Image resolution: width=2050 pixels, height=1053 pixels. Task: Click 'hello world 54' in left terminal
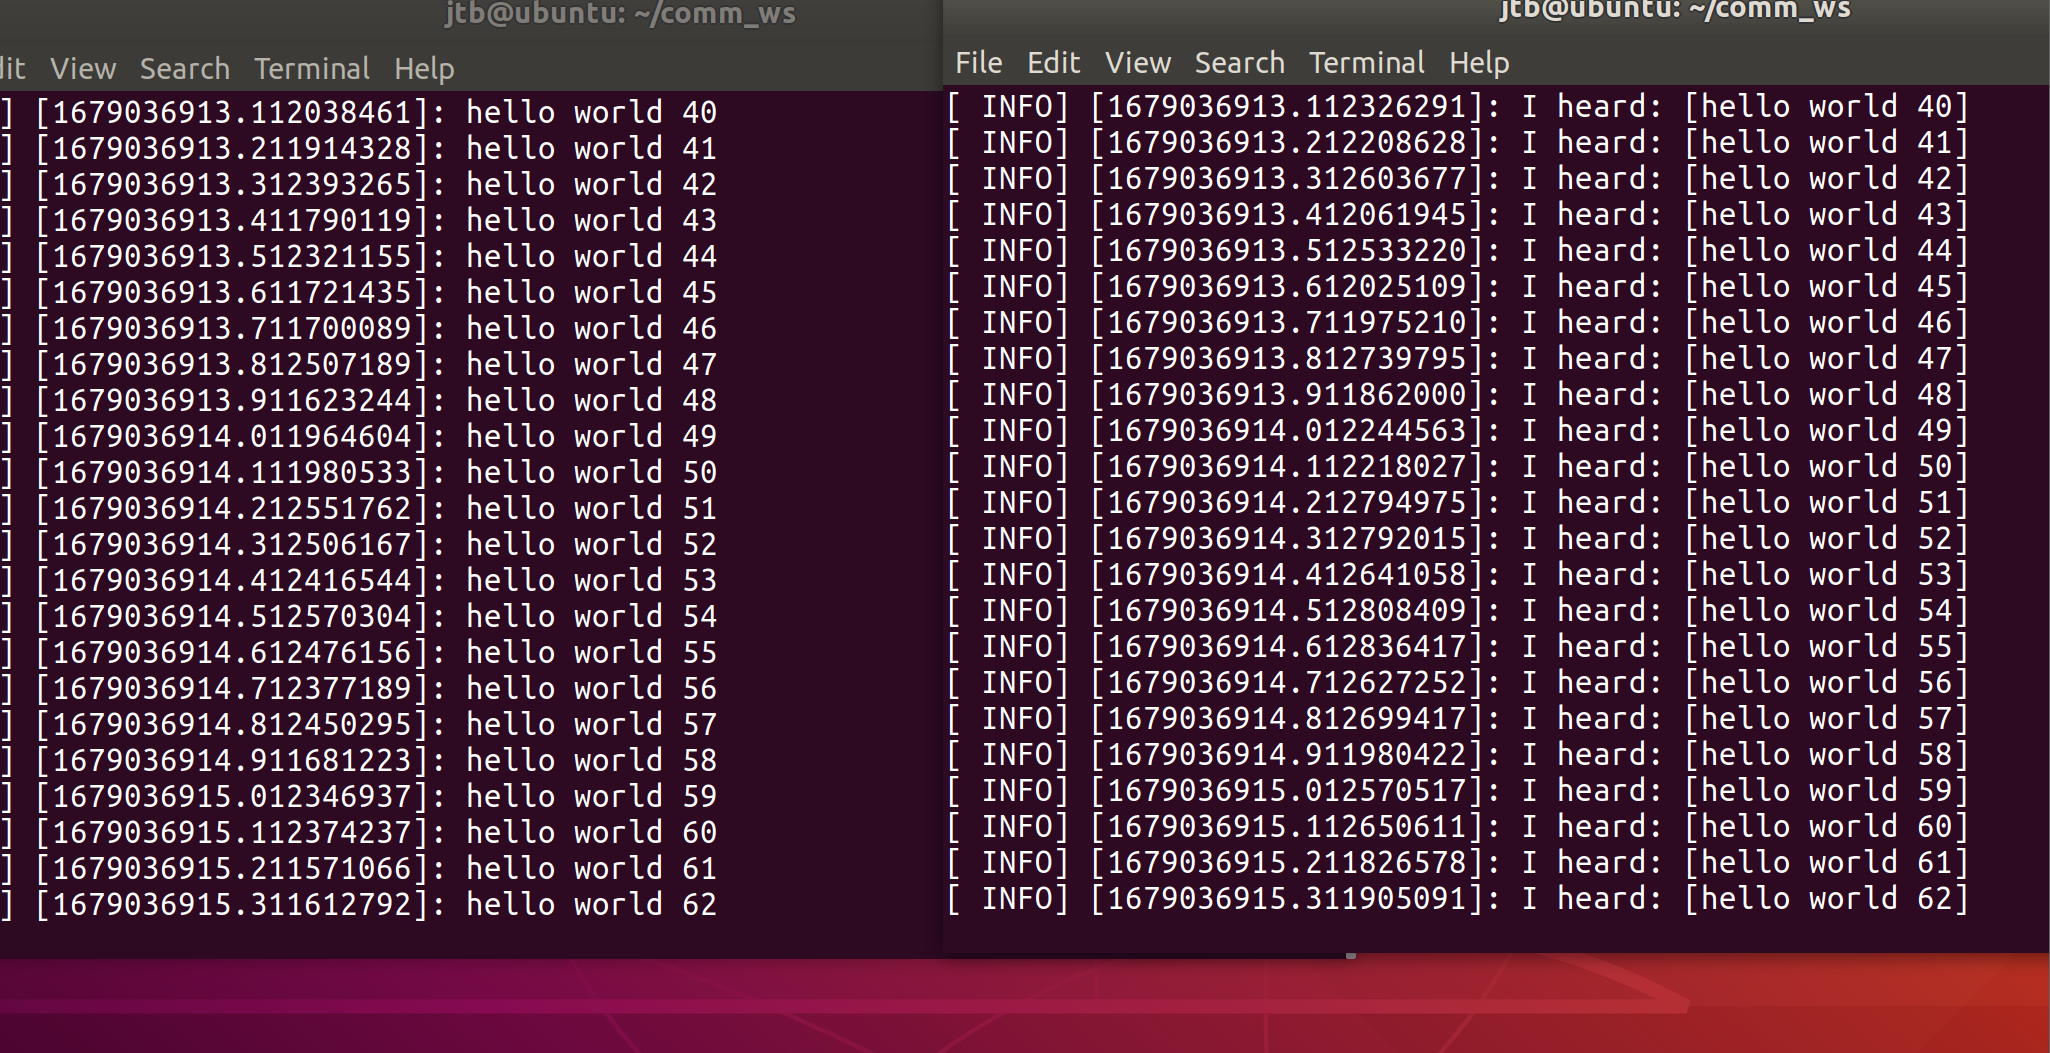coord(591,616)
